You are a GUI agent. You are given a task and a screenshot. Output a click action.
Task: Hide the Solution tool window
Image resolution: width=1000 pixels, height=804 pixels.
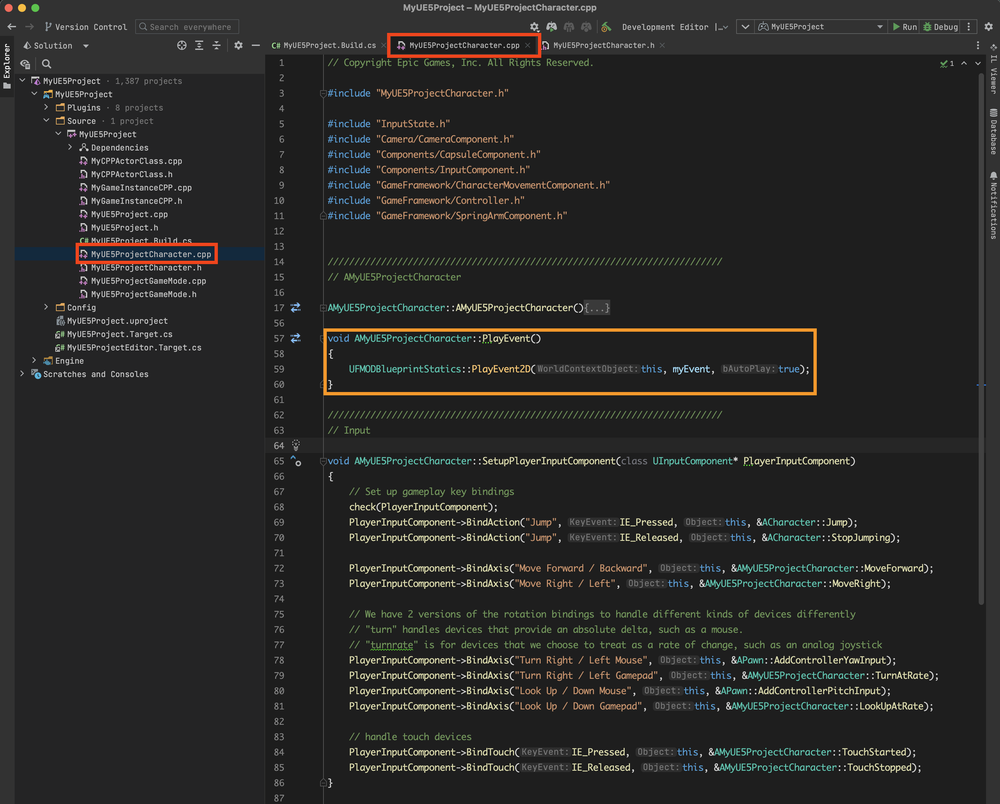256,45
